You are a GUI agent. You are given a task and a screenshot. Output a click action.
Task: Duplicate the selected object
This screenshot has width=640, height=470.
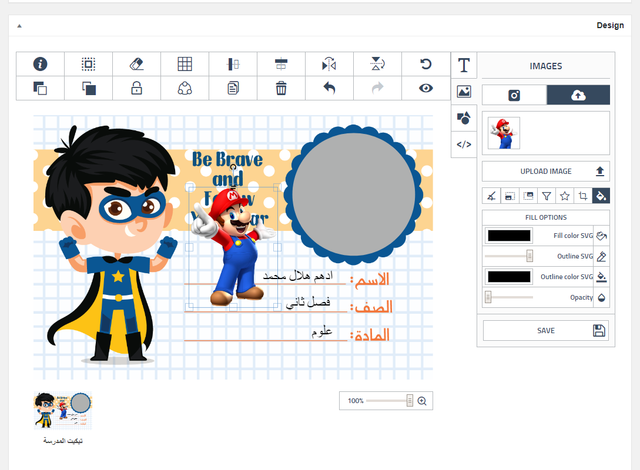(233, 88)
